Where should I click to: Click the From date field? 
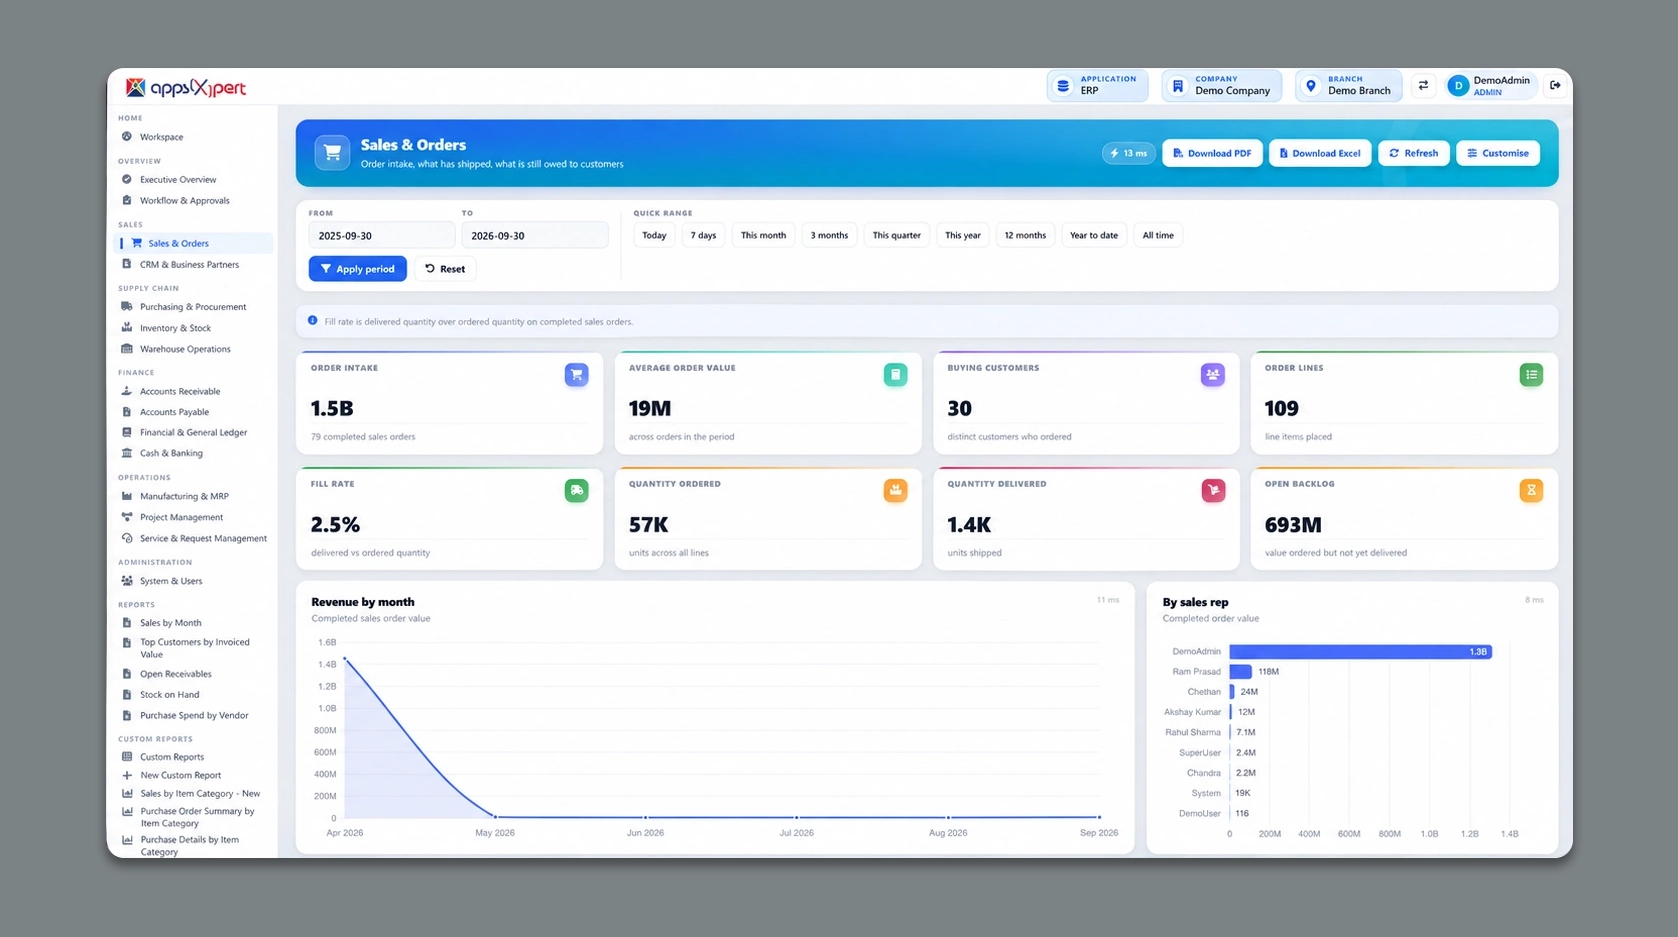pos(382,236)
